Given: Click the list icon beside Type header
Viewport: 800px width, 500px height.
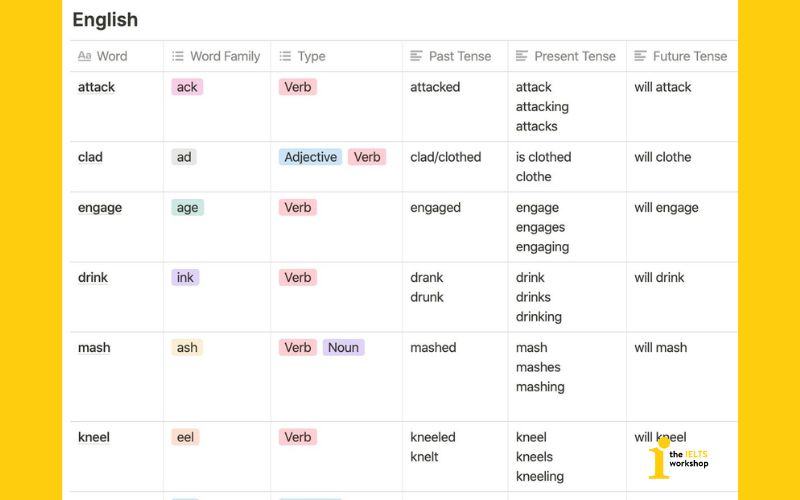Looking at the screenshot, I should coord(285,57).
